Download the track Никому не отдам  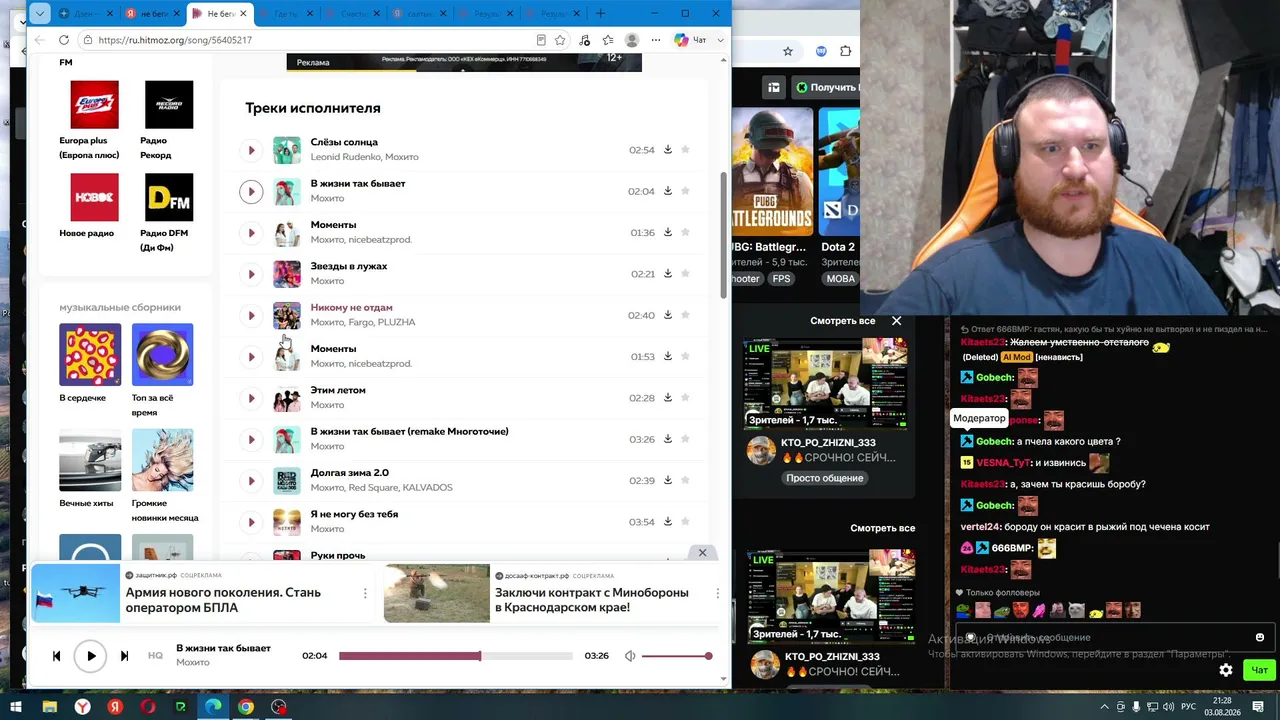point(668,315)
